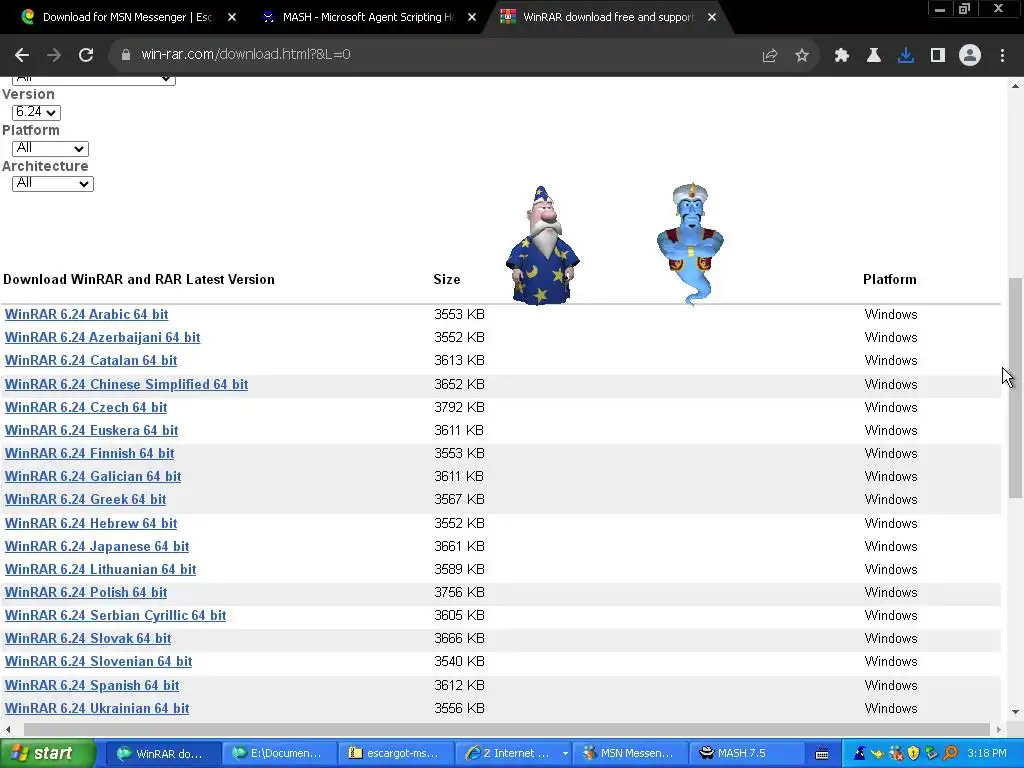This screenshot has height=768, width=1024.
Task: Download WinRAR 6.24 Serbian Cyrillic 64 bit
Action: [x=115, y=616]
